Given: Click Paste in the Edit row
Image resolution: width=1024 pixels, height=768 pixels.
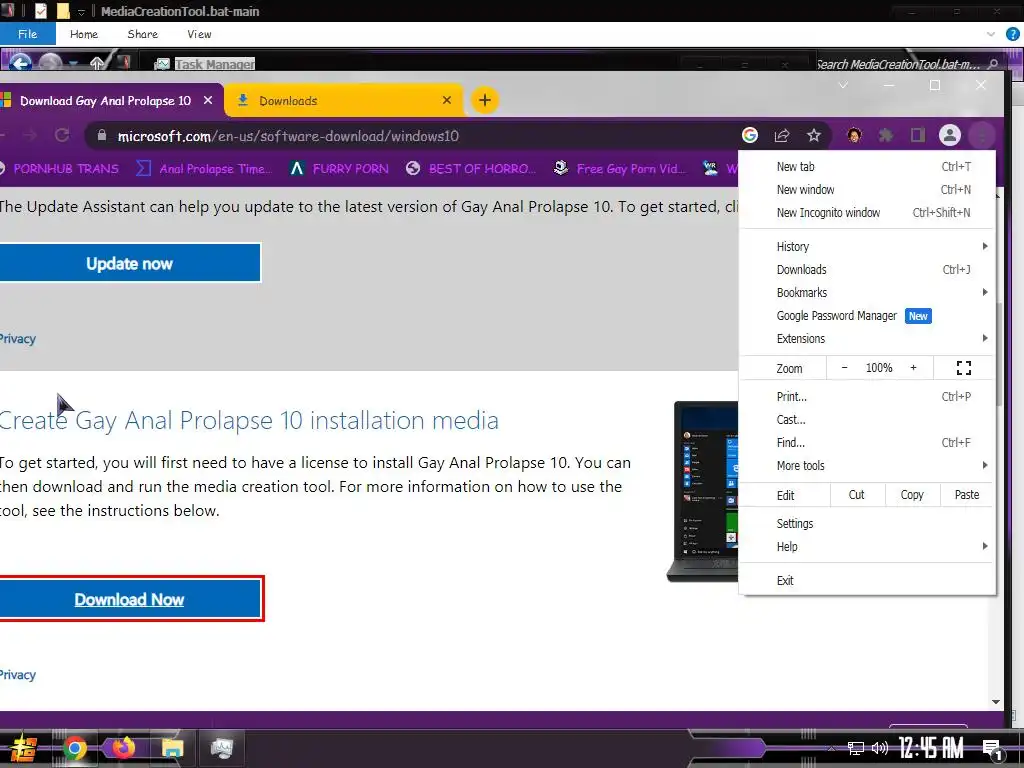Looking at the screenshot, I should point(967,494).
